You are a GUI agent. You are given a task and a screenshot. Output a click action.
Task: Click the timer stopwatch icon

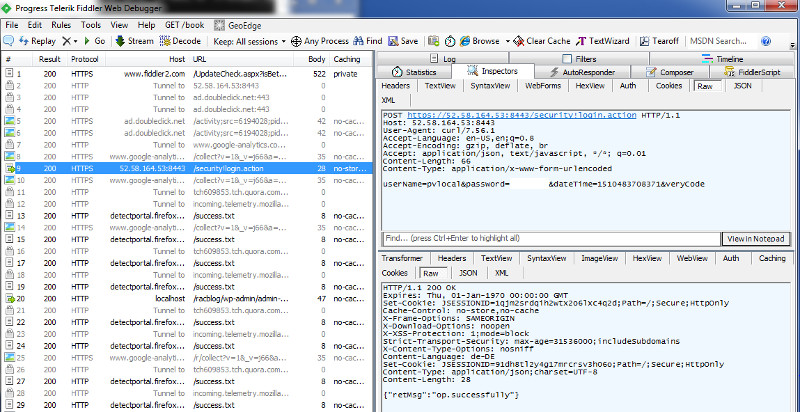[450, 41]
